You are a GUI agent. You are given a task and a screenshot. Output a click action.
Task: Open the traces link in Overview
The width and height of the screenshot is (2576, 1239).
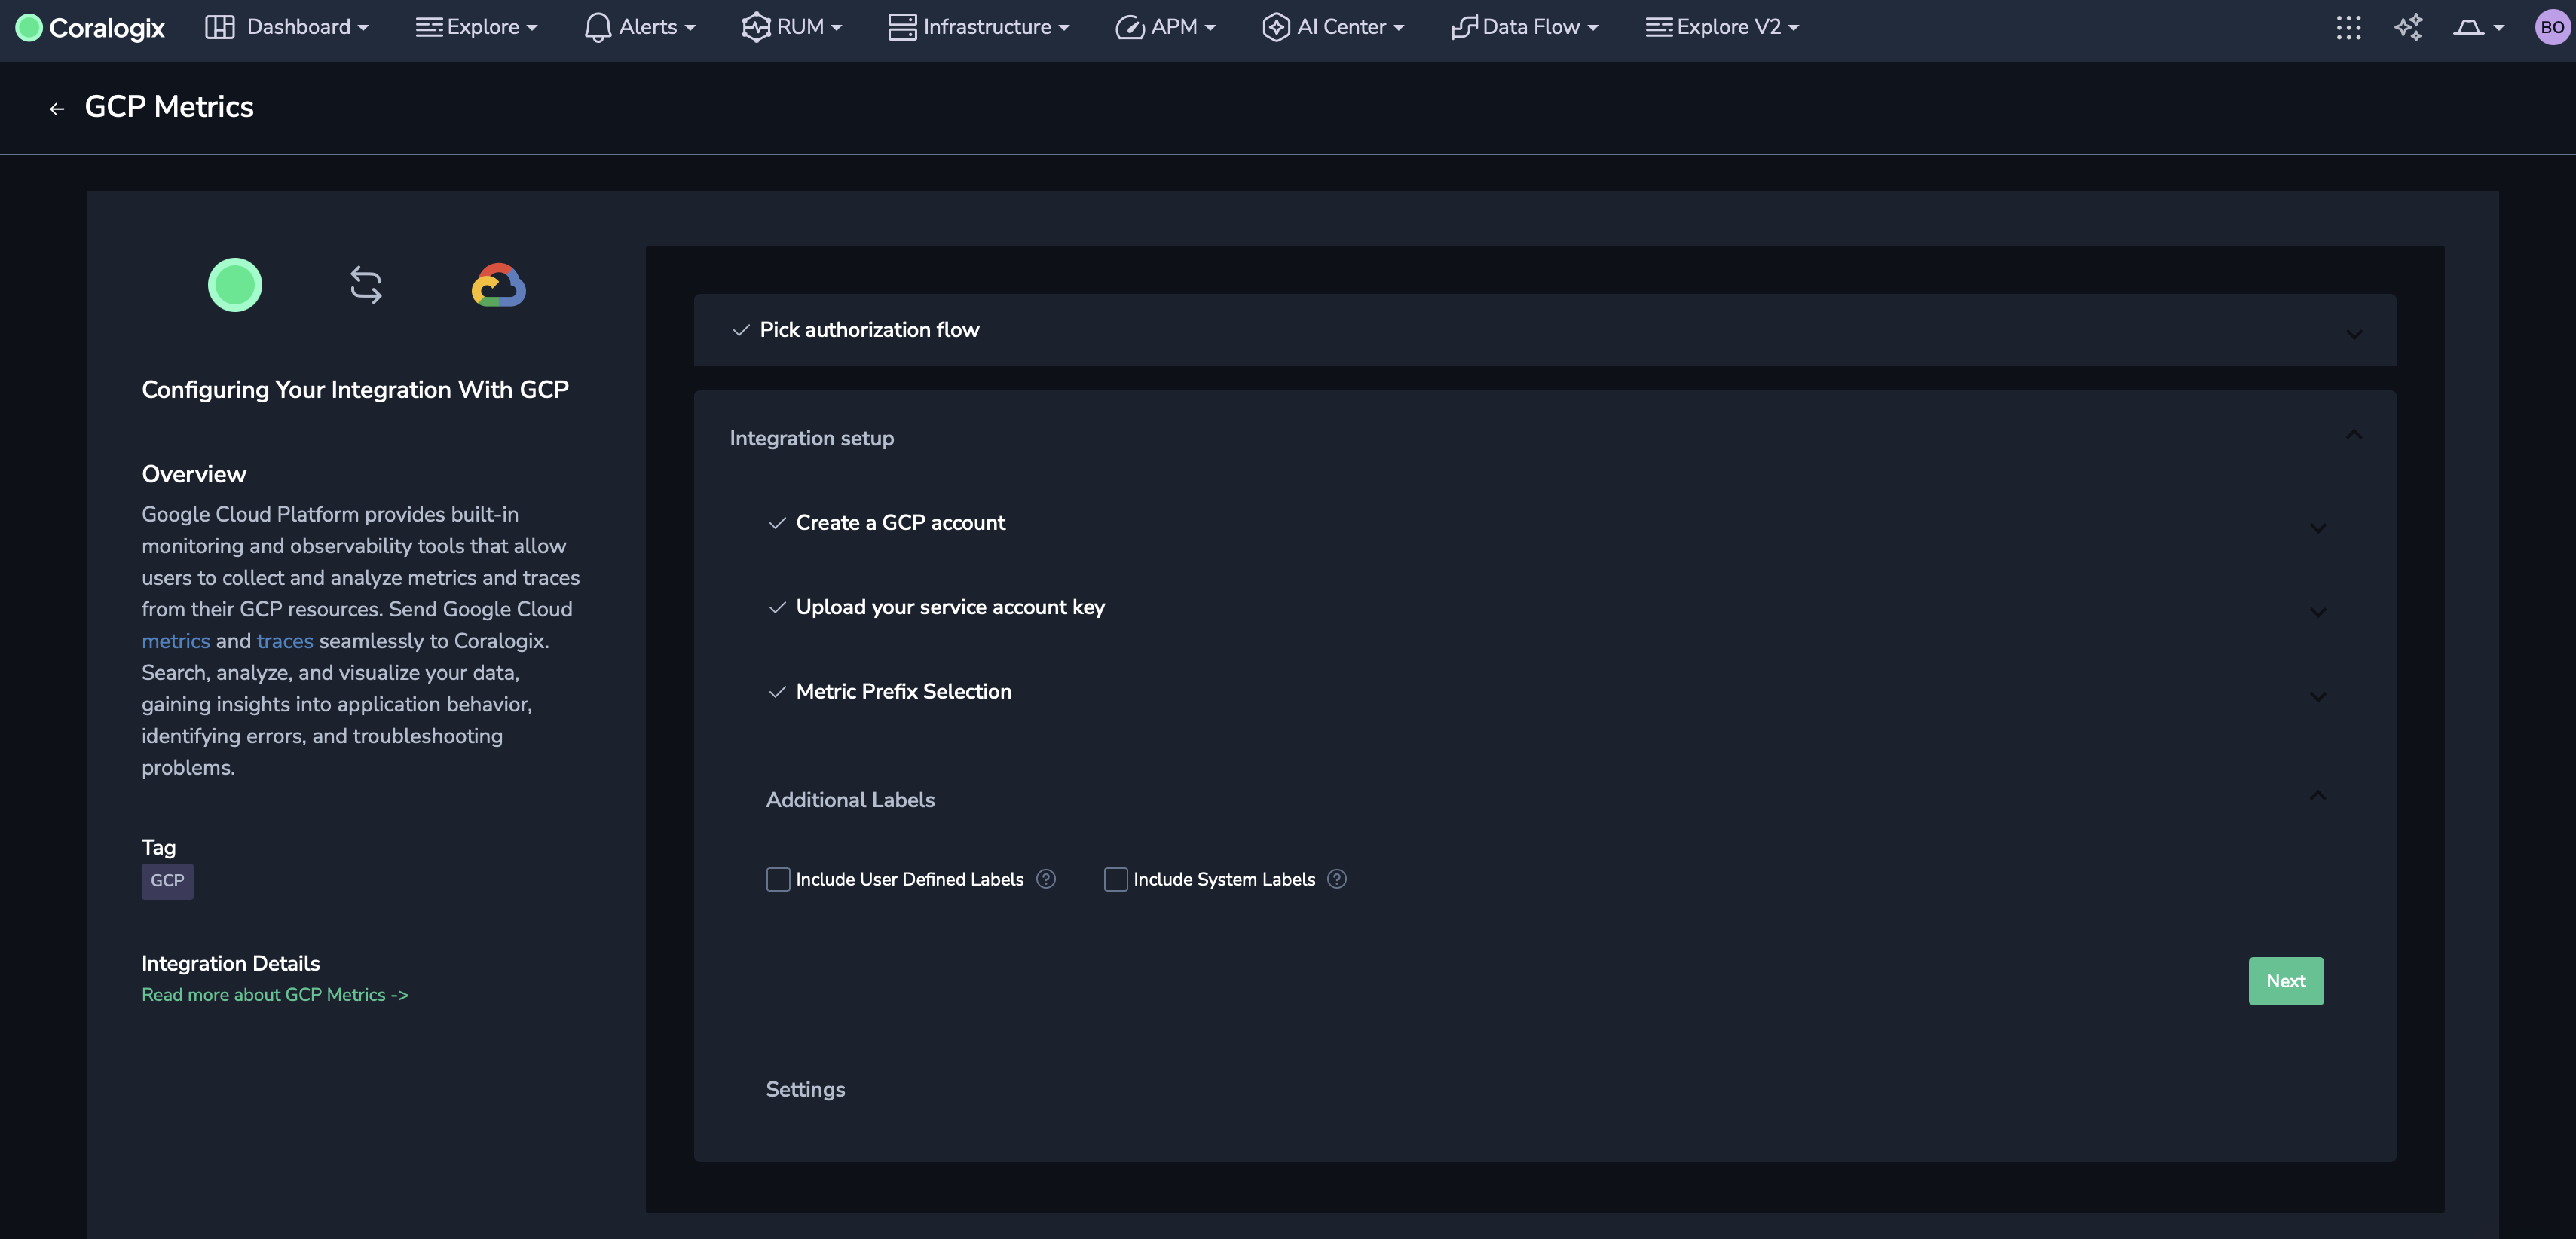tap(285, 641)
